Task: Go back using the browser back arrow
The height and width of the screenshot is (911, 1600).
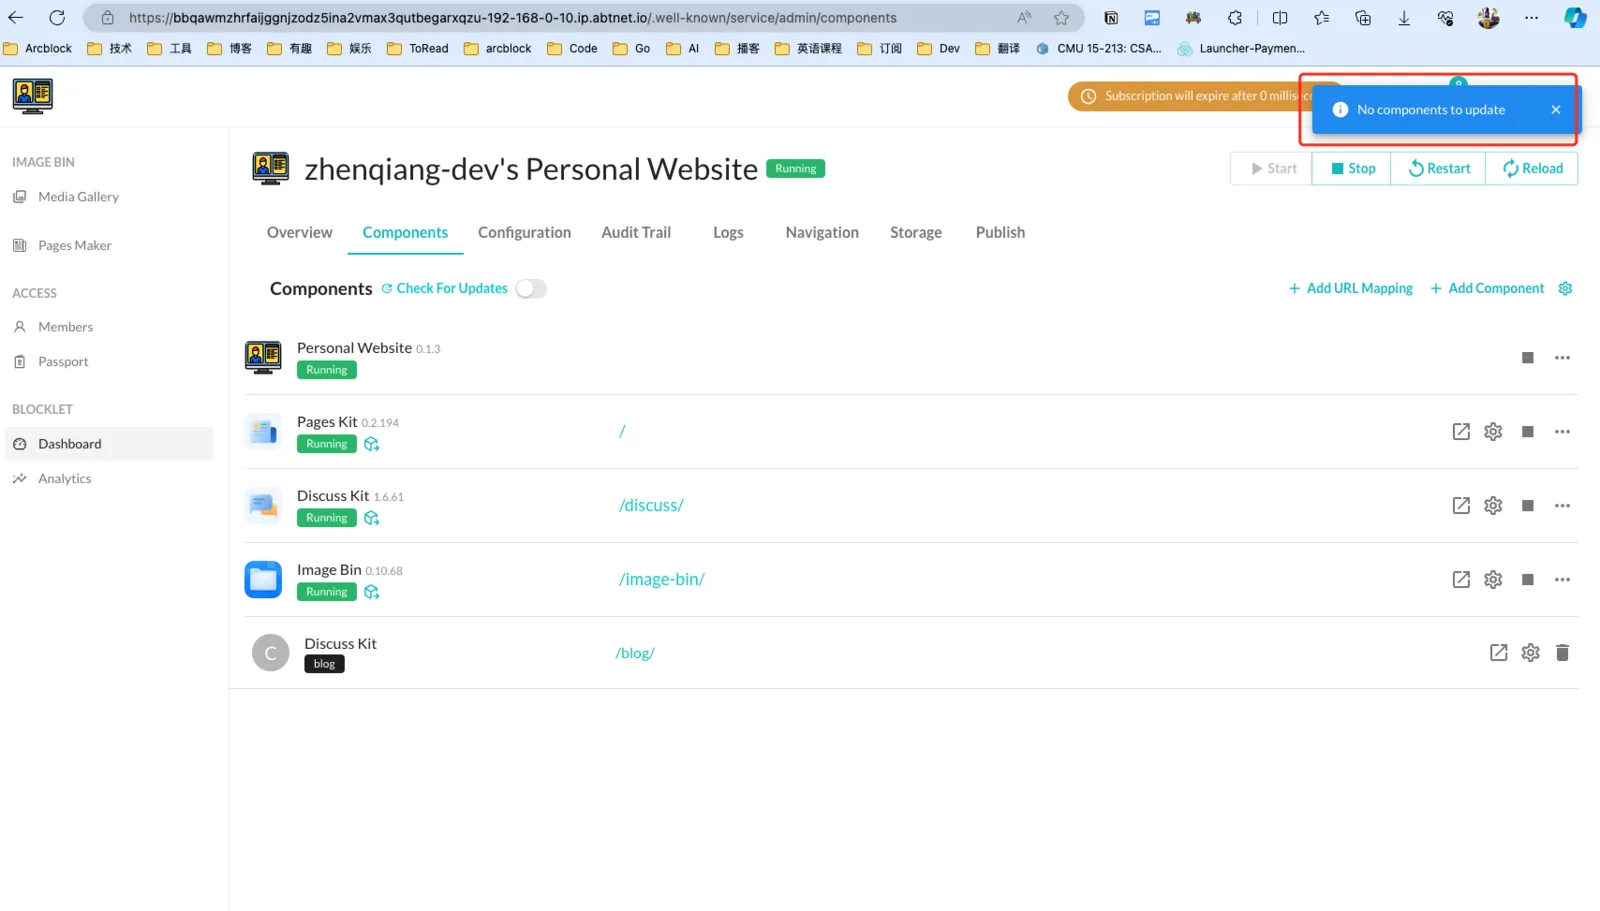Action: 16,18
